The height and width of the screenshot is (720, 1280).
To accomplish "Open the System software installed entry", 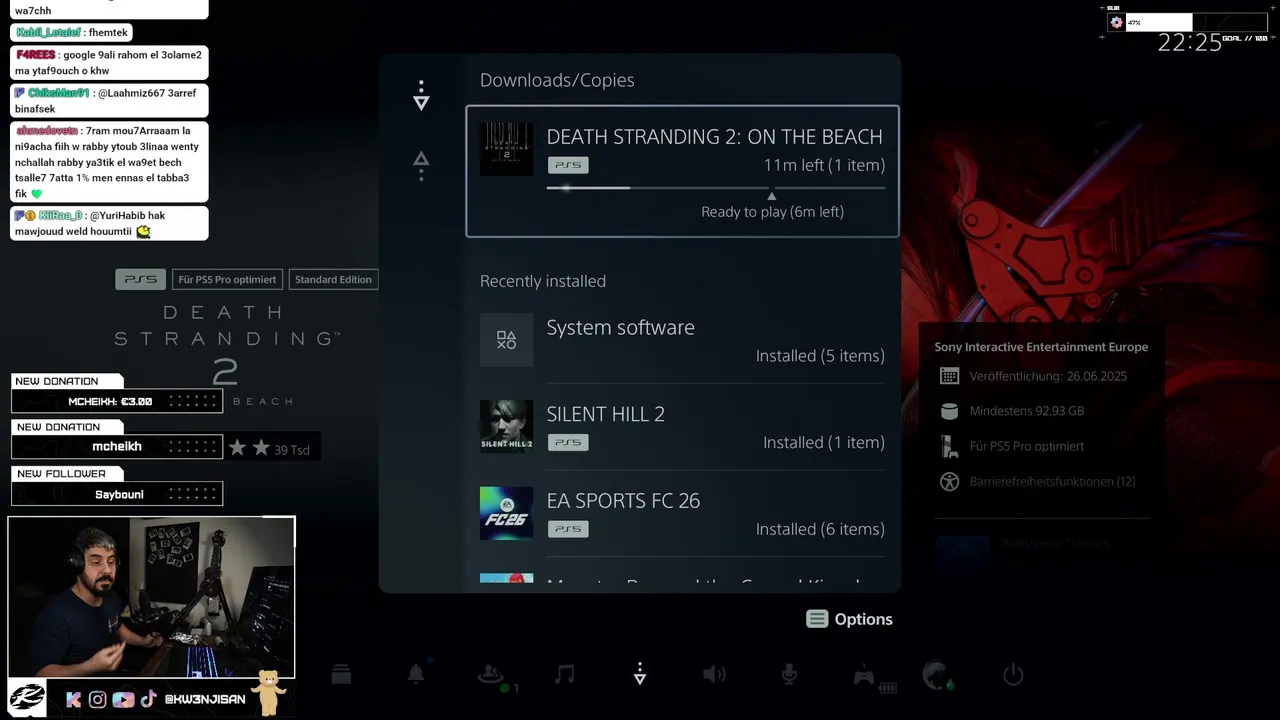I will point(682,340).
